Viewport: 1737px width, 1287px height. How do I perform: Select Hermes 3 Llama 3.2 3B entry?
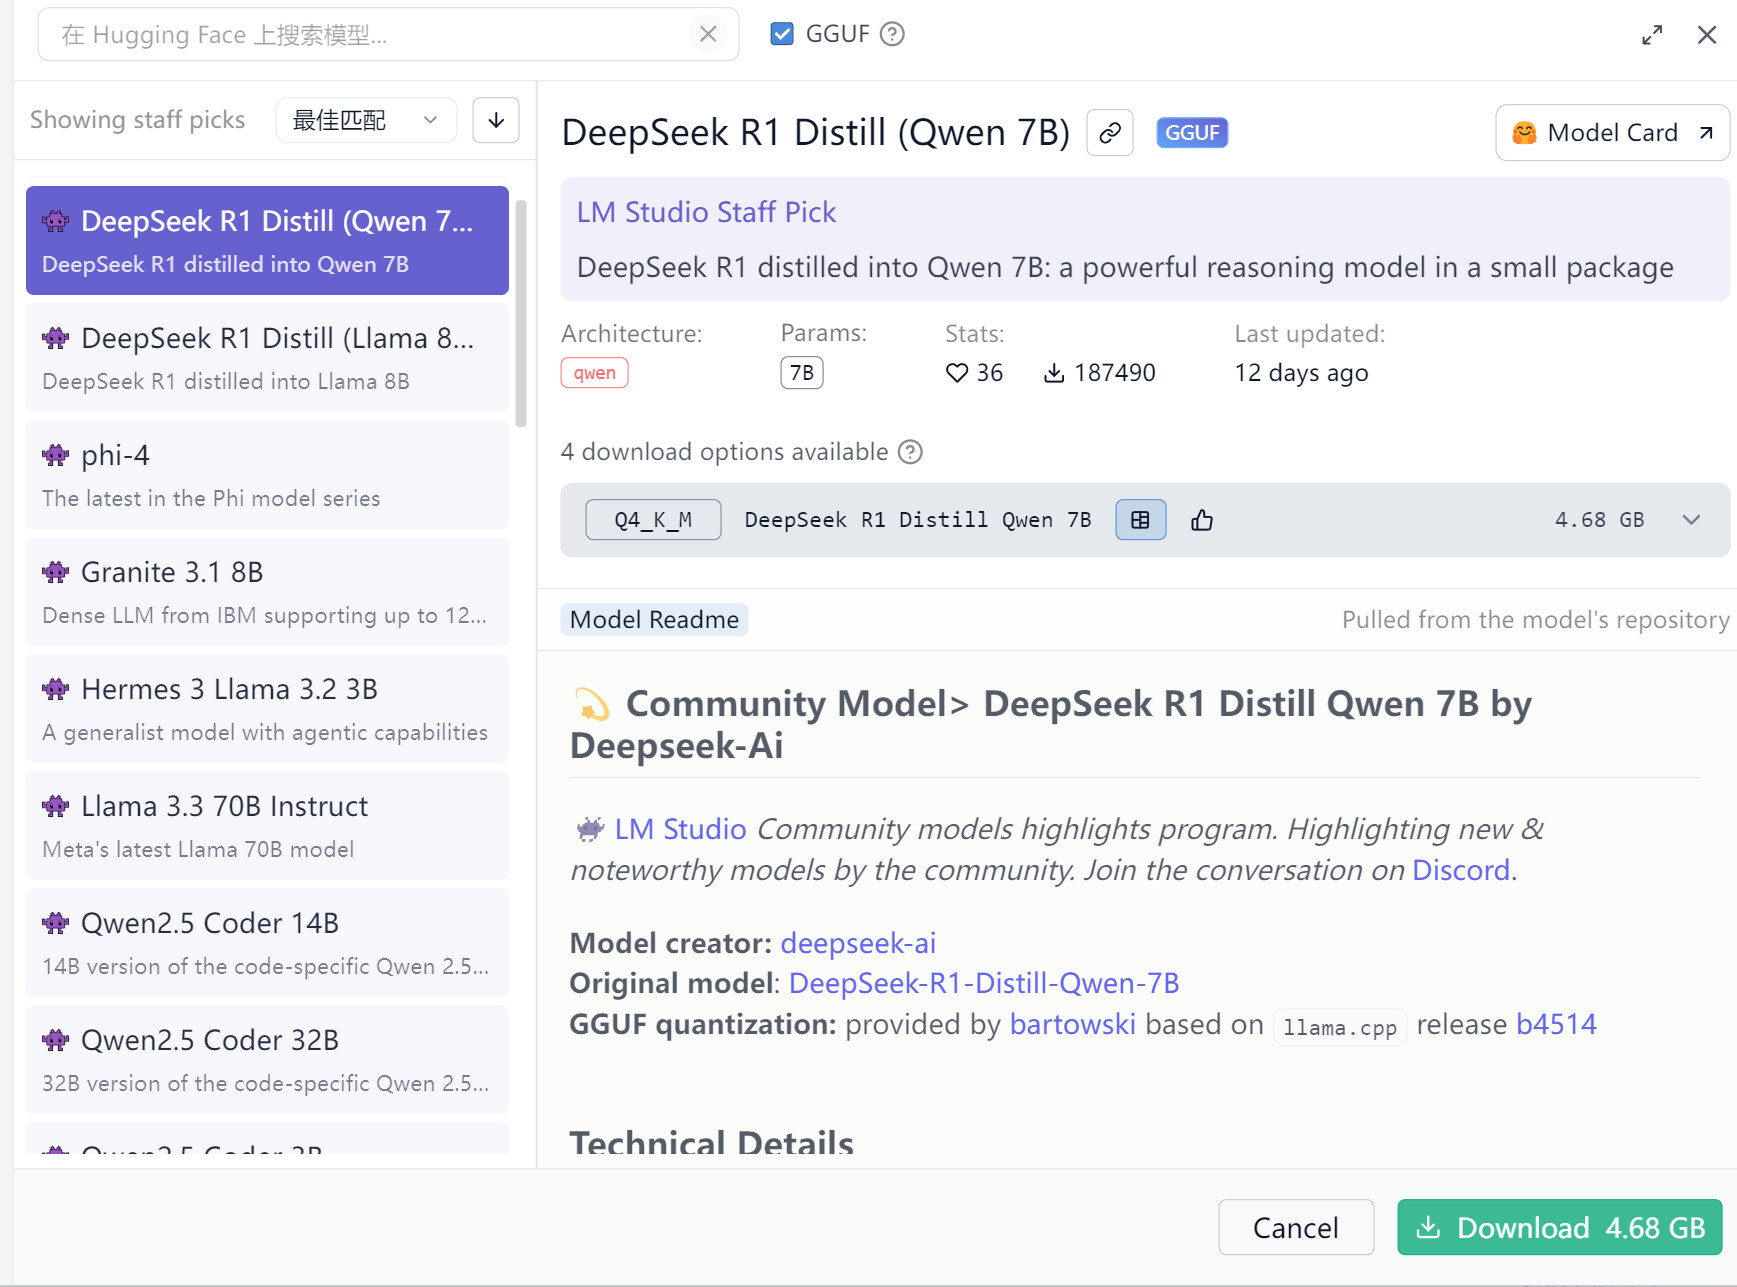(267, 709)
